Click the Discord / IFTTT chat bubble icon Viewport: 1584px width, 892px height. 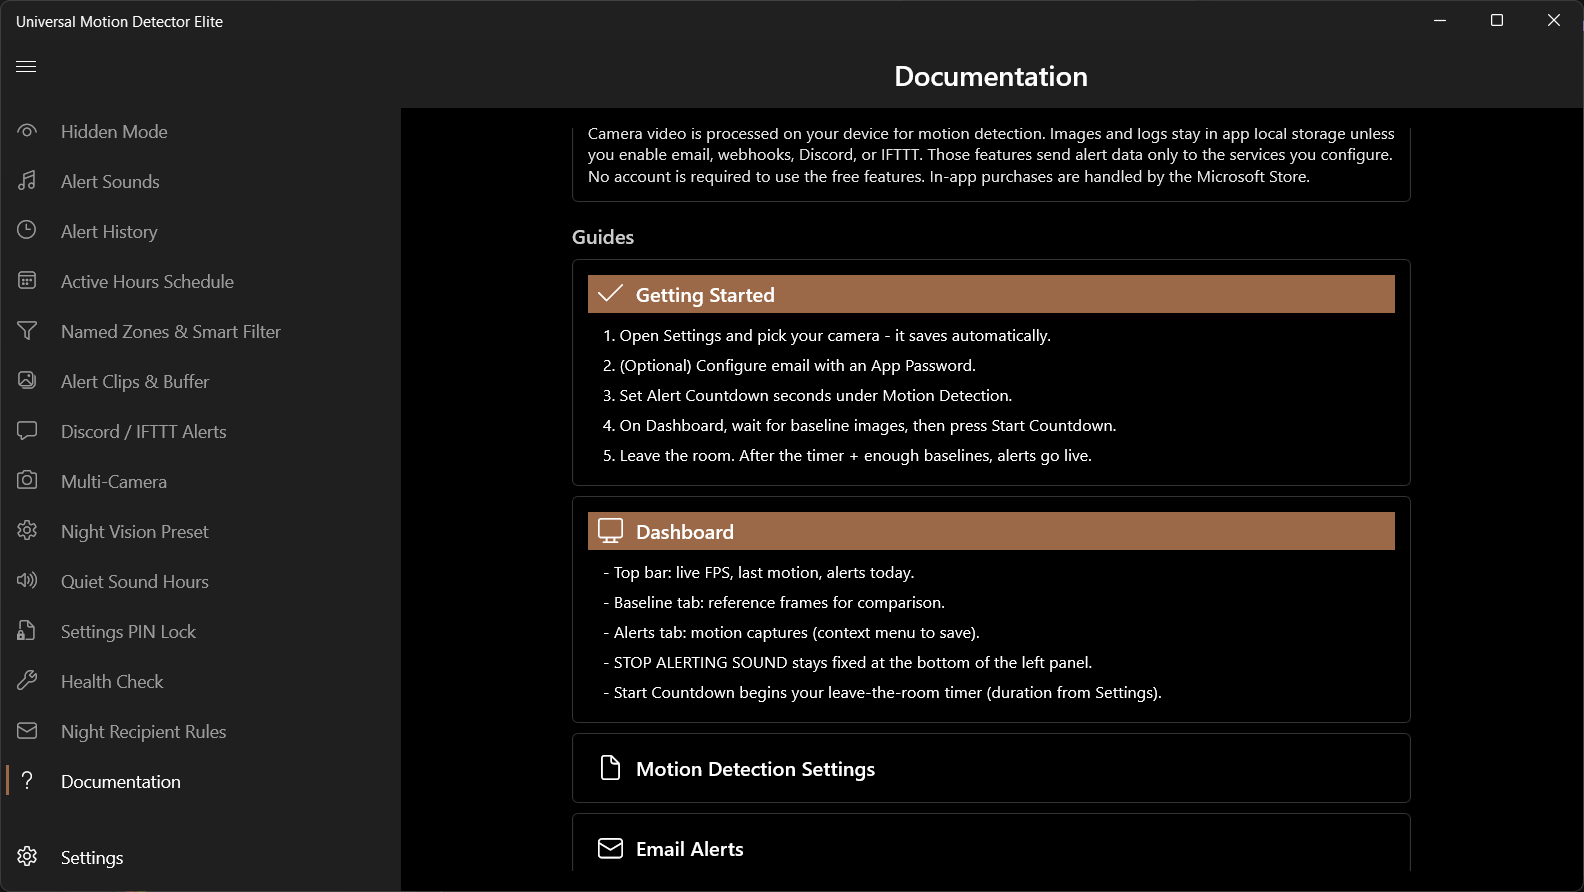[27, 431]
